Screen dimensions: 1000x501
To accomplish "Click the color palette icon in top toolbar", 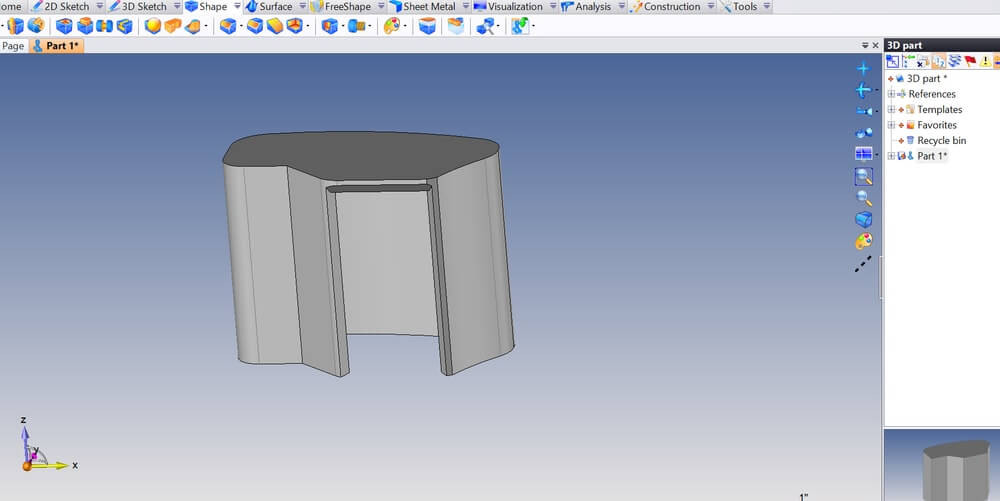I will coord(392,26).
